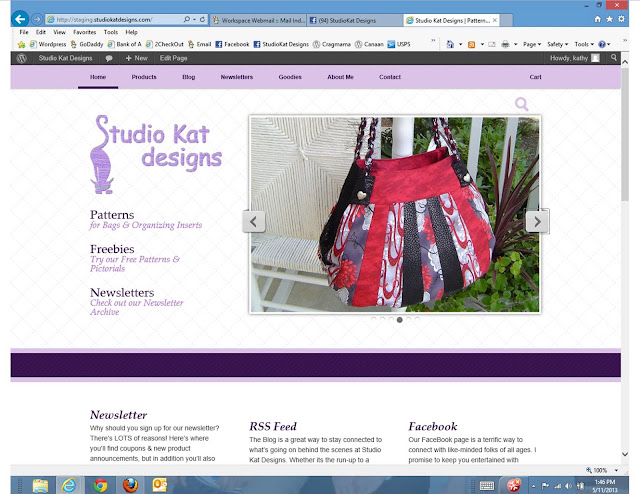The image size is (640, 494).
Task: Select the active fourth slider dot
Action: 400,320
